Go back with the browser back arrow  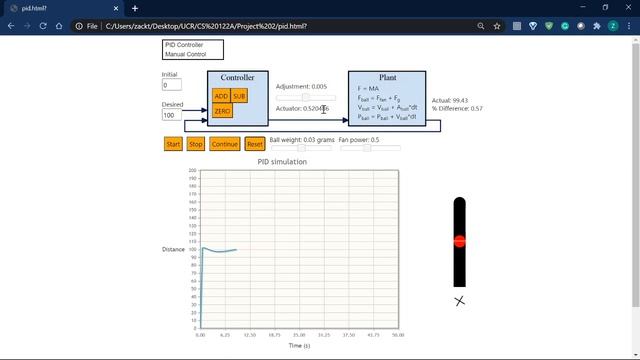tap(11, 26)
